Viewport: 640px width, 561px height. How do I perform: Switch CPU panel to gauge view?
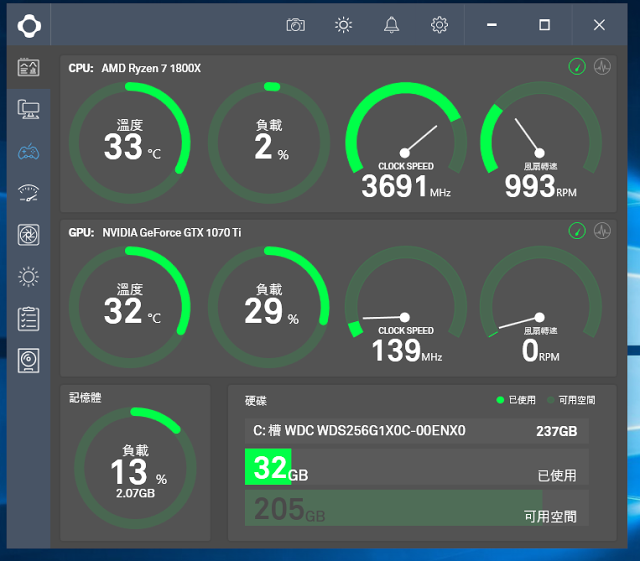577,67
